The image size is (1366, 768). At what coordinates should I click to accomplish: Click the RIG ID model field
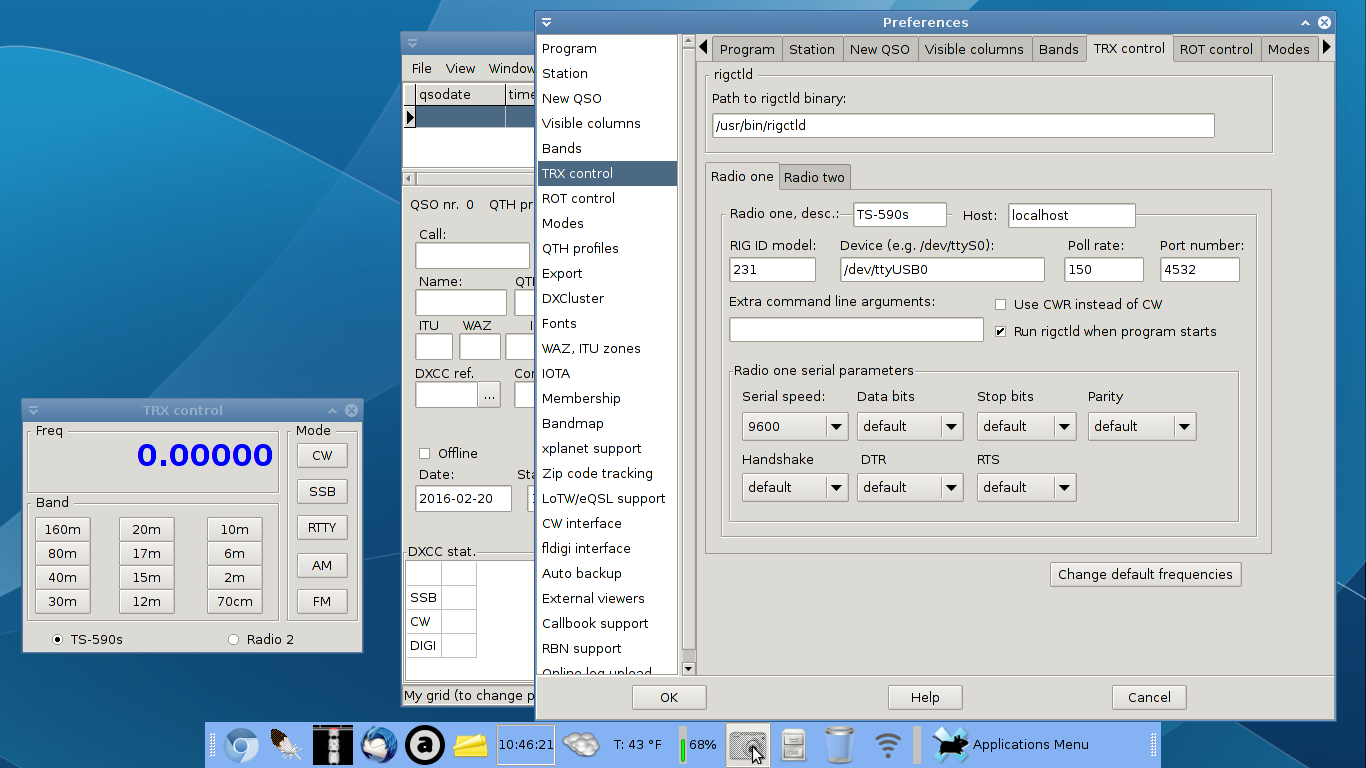point(772,270)
